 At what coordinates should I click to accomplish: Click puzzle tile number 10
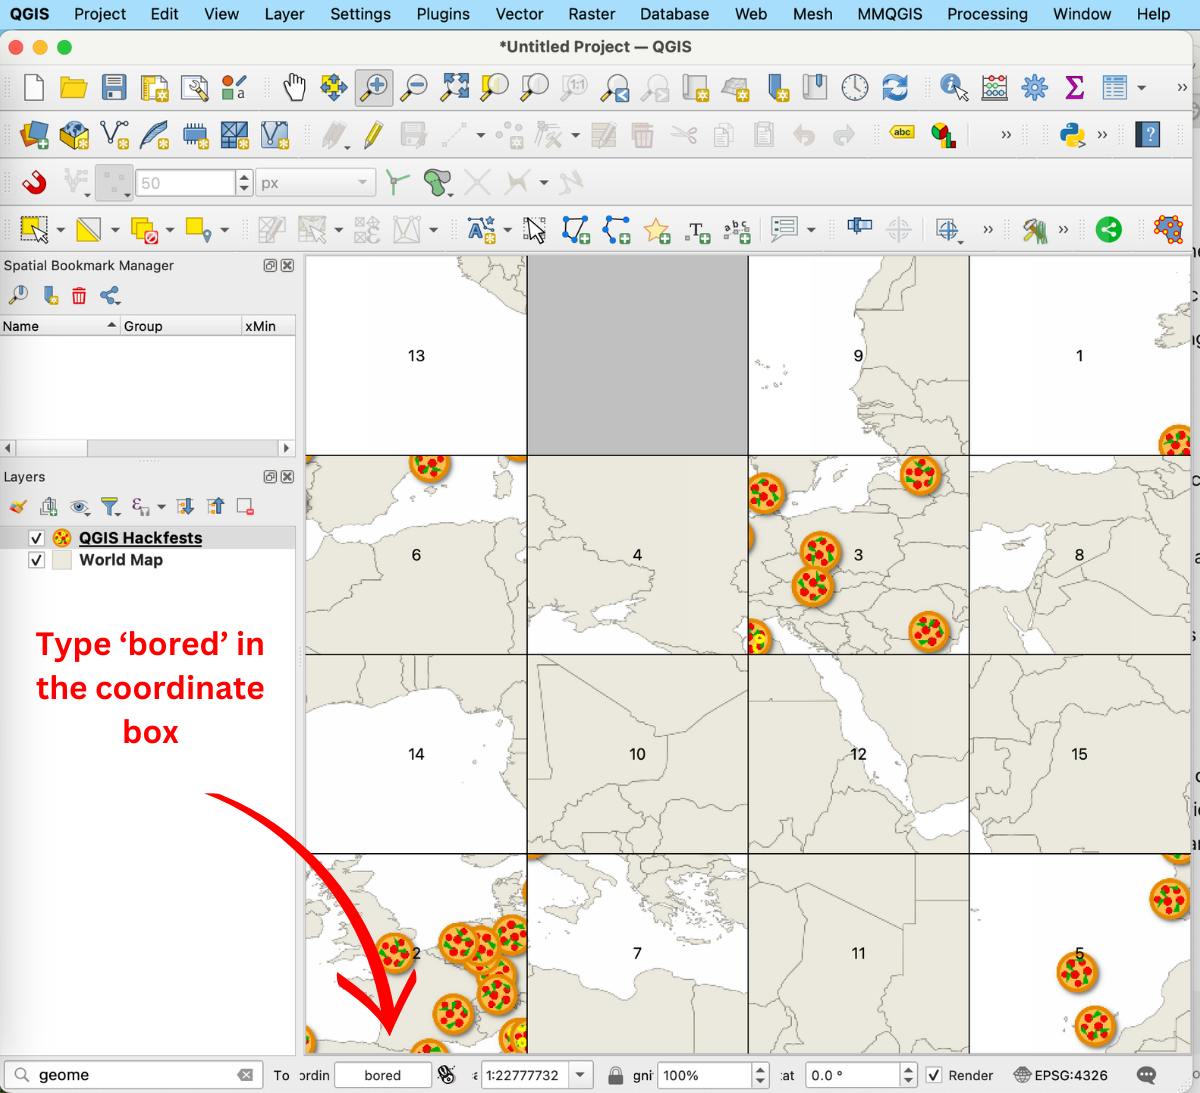click(x=638, y=754)
